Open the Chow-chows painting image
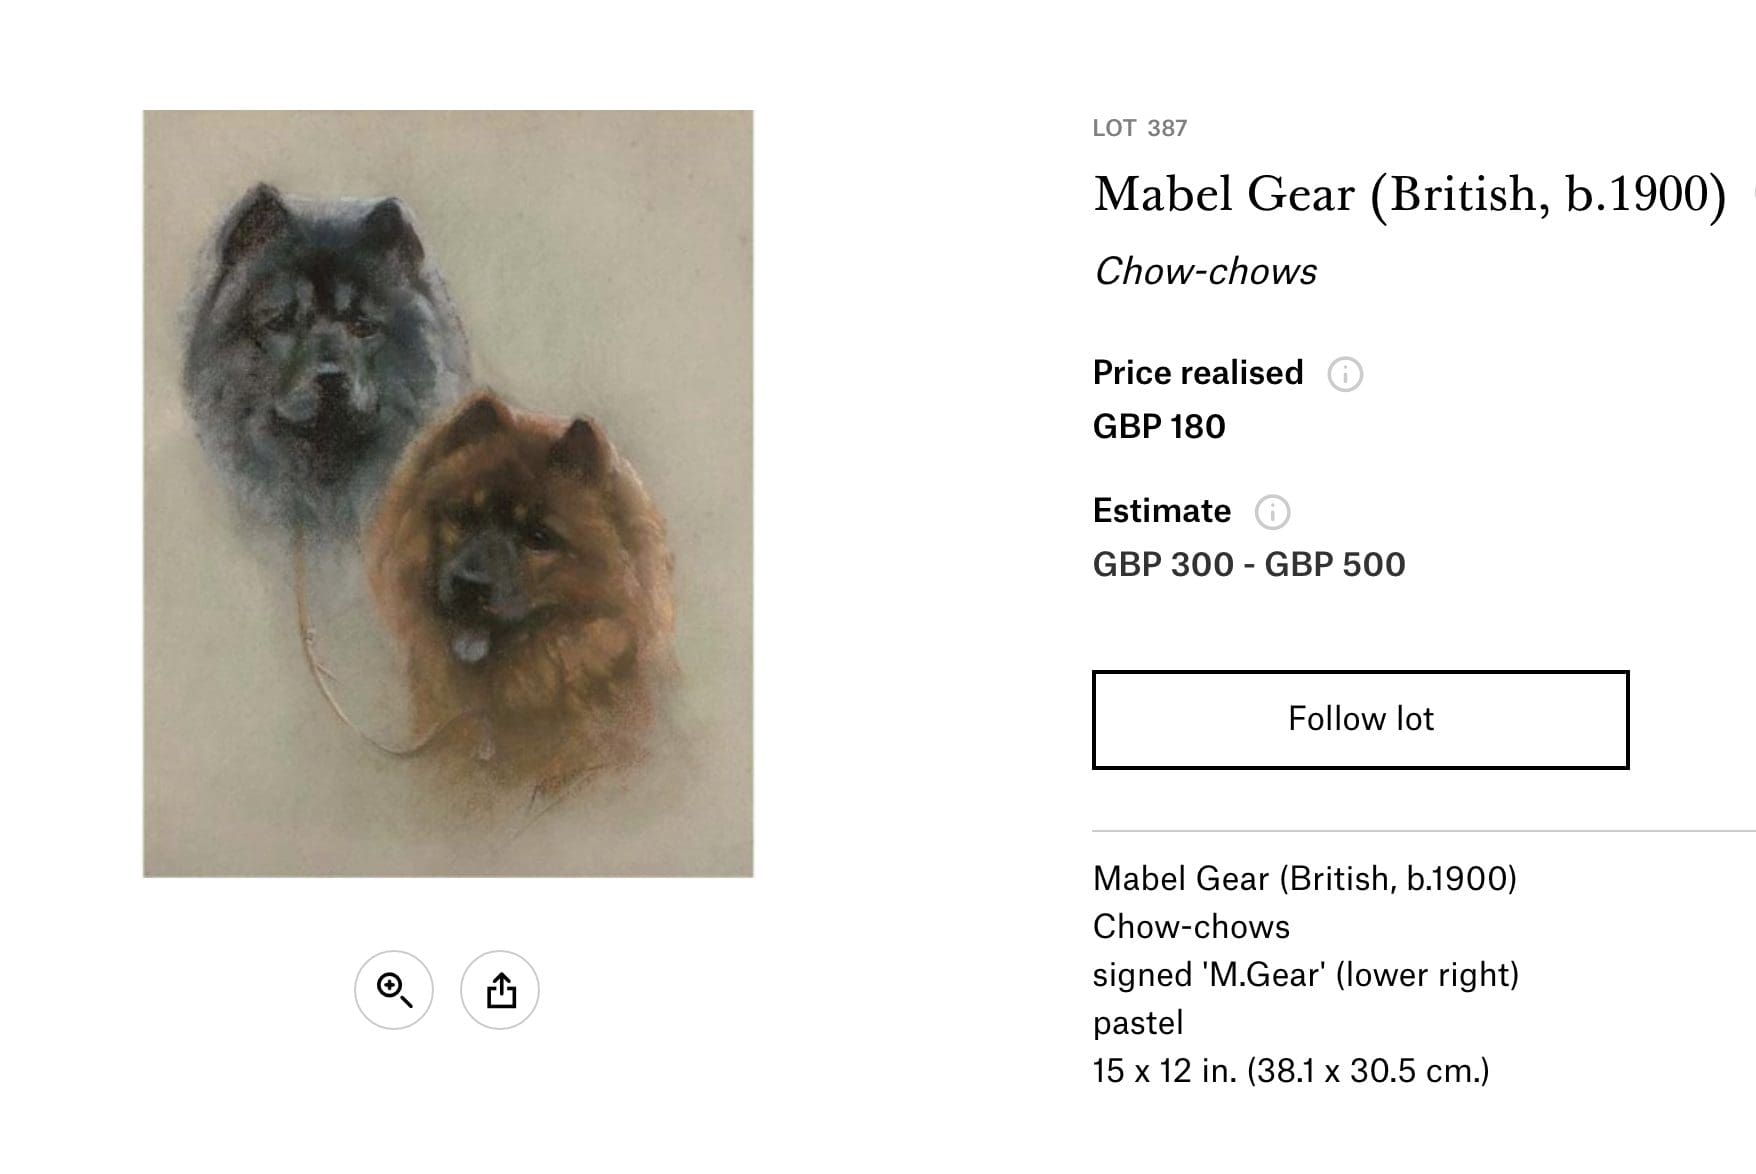Image resolution: width=1756 pixels, height=1174 pixels. [448, 494]
